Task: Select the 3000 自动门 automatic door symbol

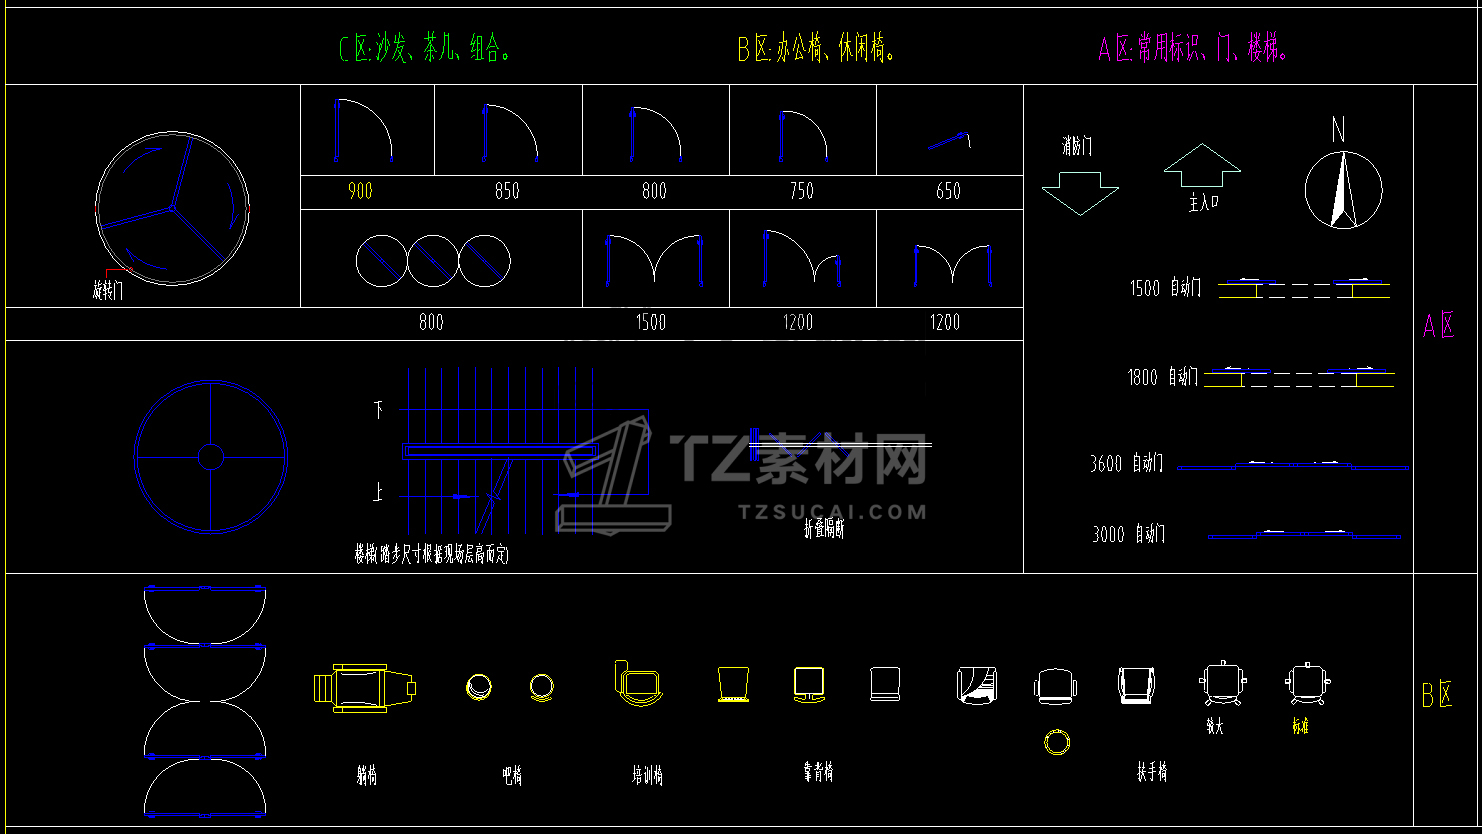Action: (1305, 535)
